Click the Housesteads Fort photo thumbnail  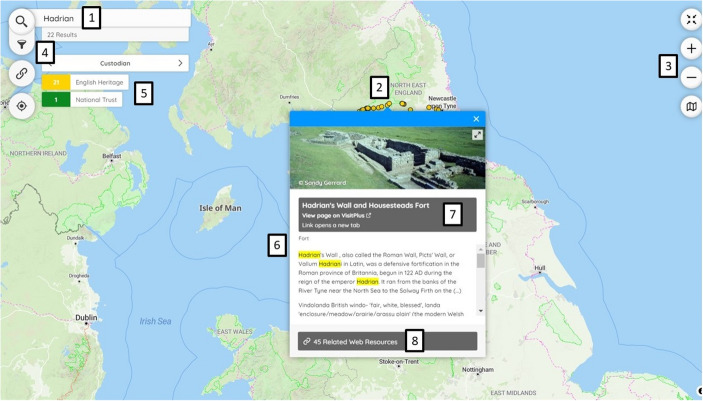[387, 157]
